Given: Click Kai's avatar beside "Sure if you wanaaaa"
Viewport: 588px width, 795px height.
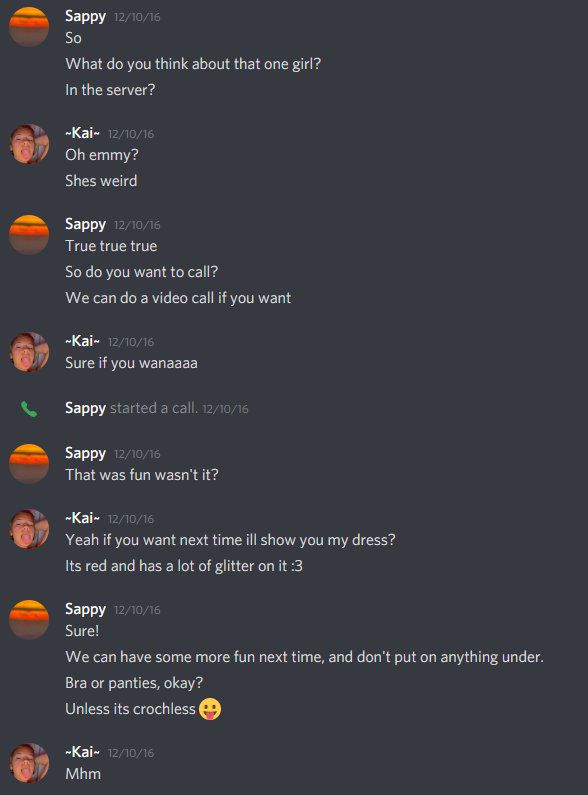Looking at the screenshot, I should 29,352.
